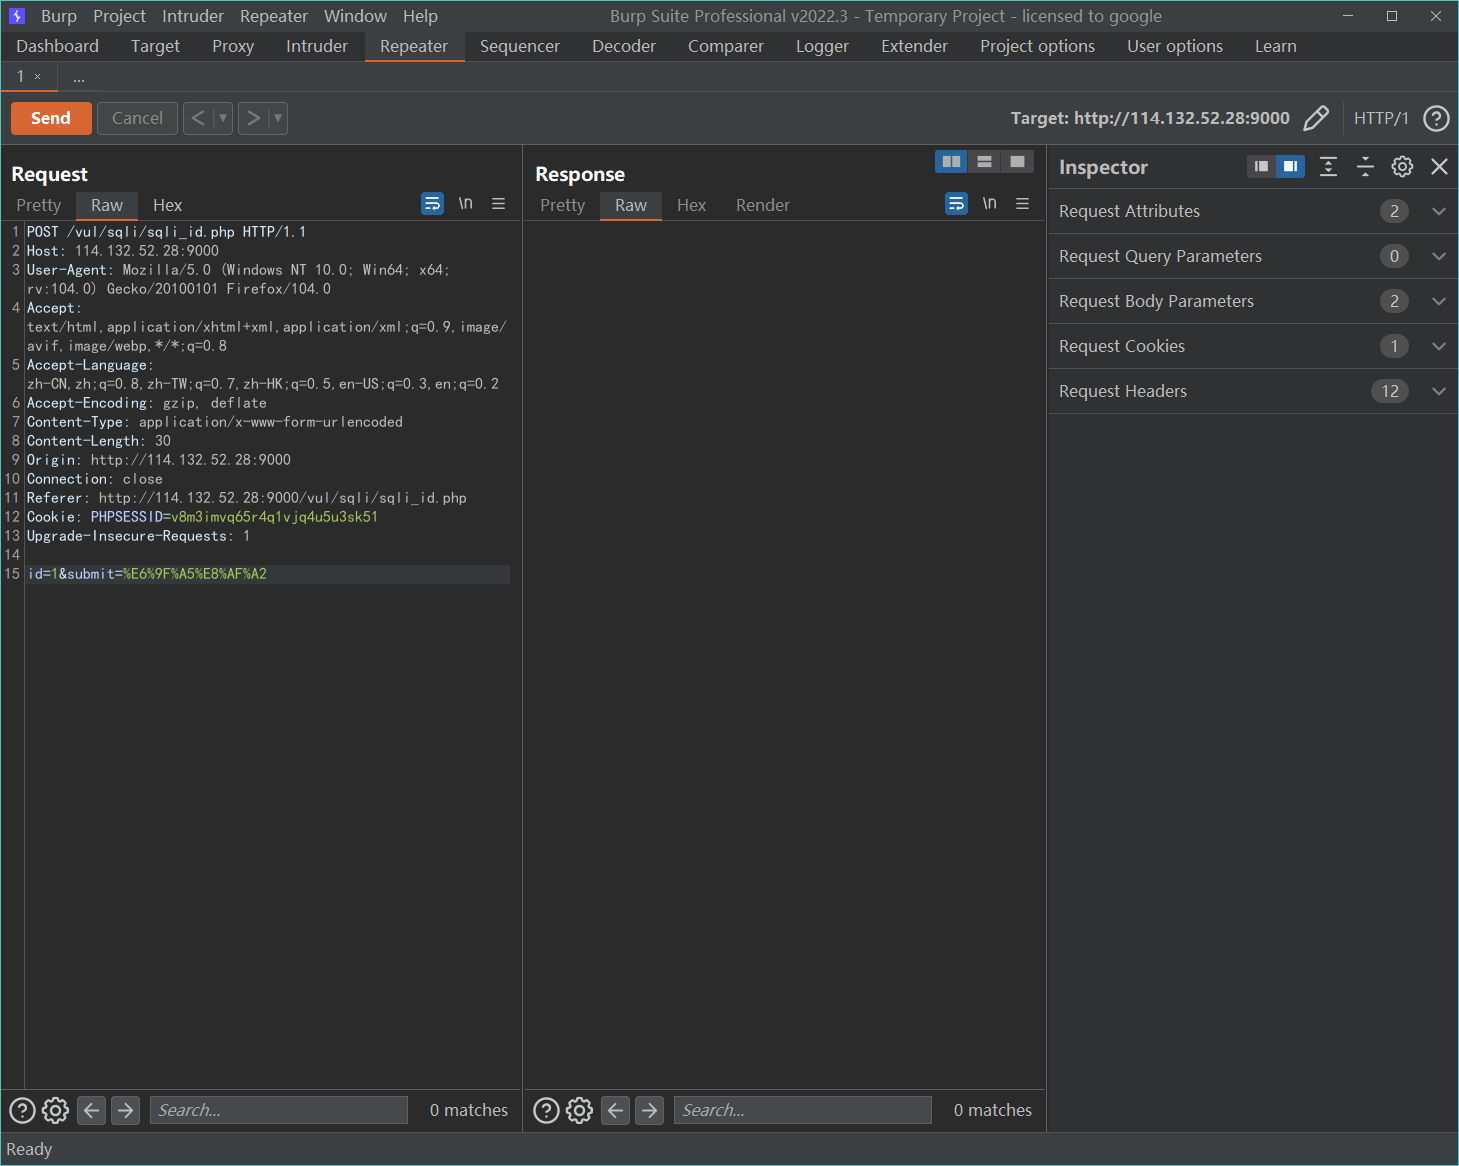
Task: Open the Project menu
Action: pyautogui.click(x=119, y=16)
